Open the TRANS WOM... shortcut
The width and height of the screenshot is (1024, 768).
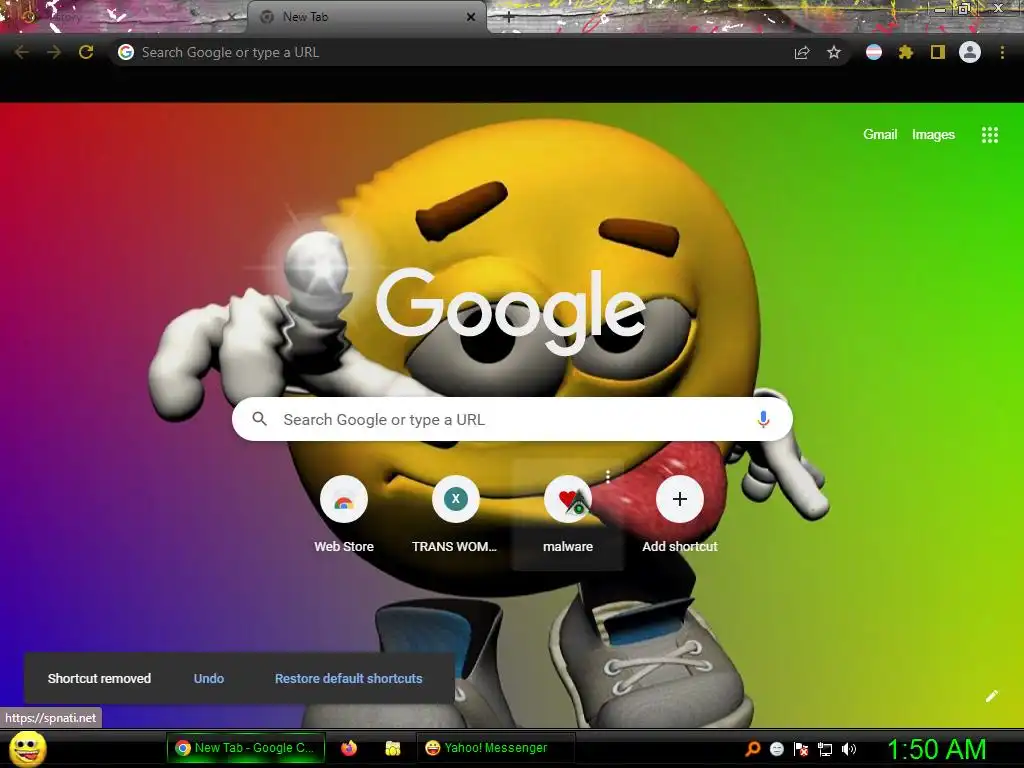455,515
